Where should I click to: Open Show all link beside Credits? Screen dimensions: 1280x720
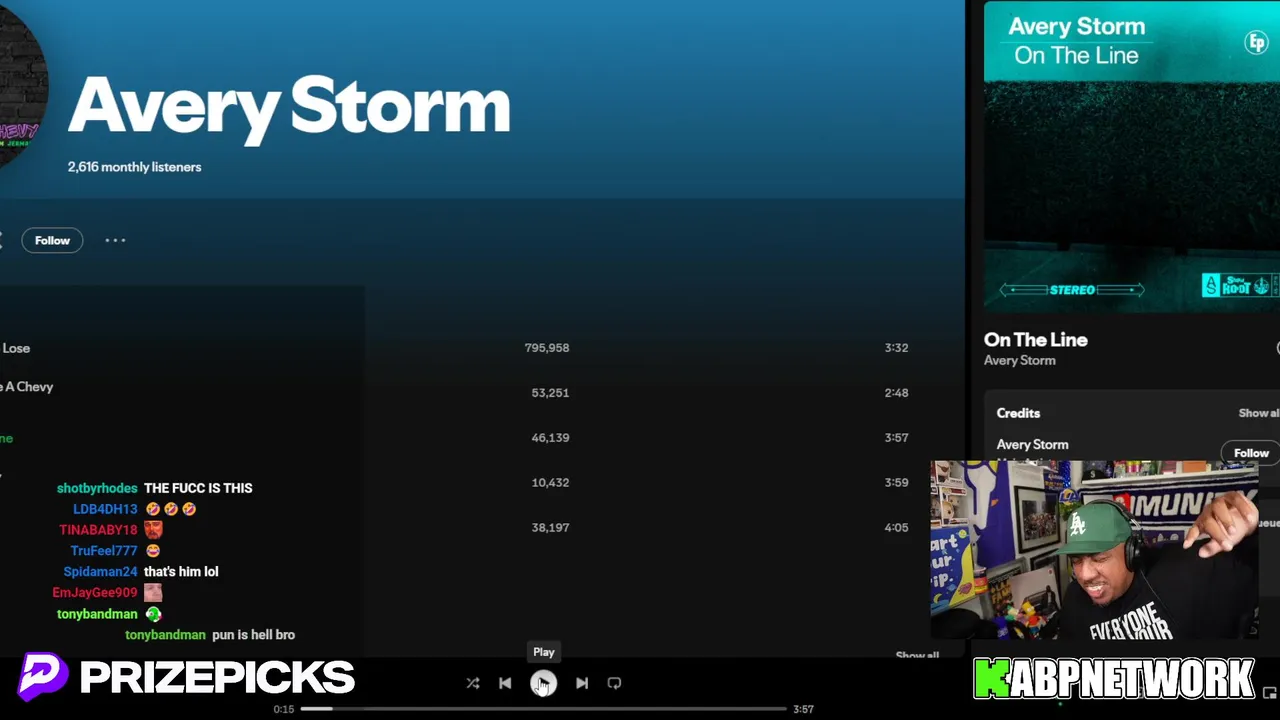pyautogui.click(x=1258, y=413)
